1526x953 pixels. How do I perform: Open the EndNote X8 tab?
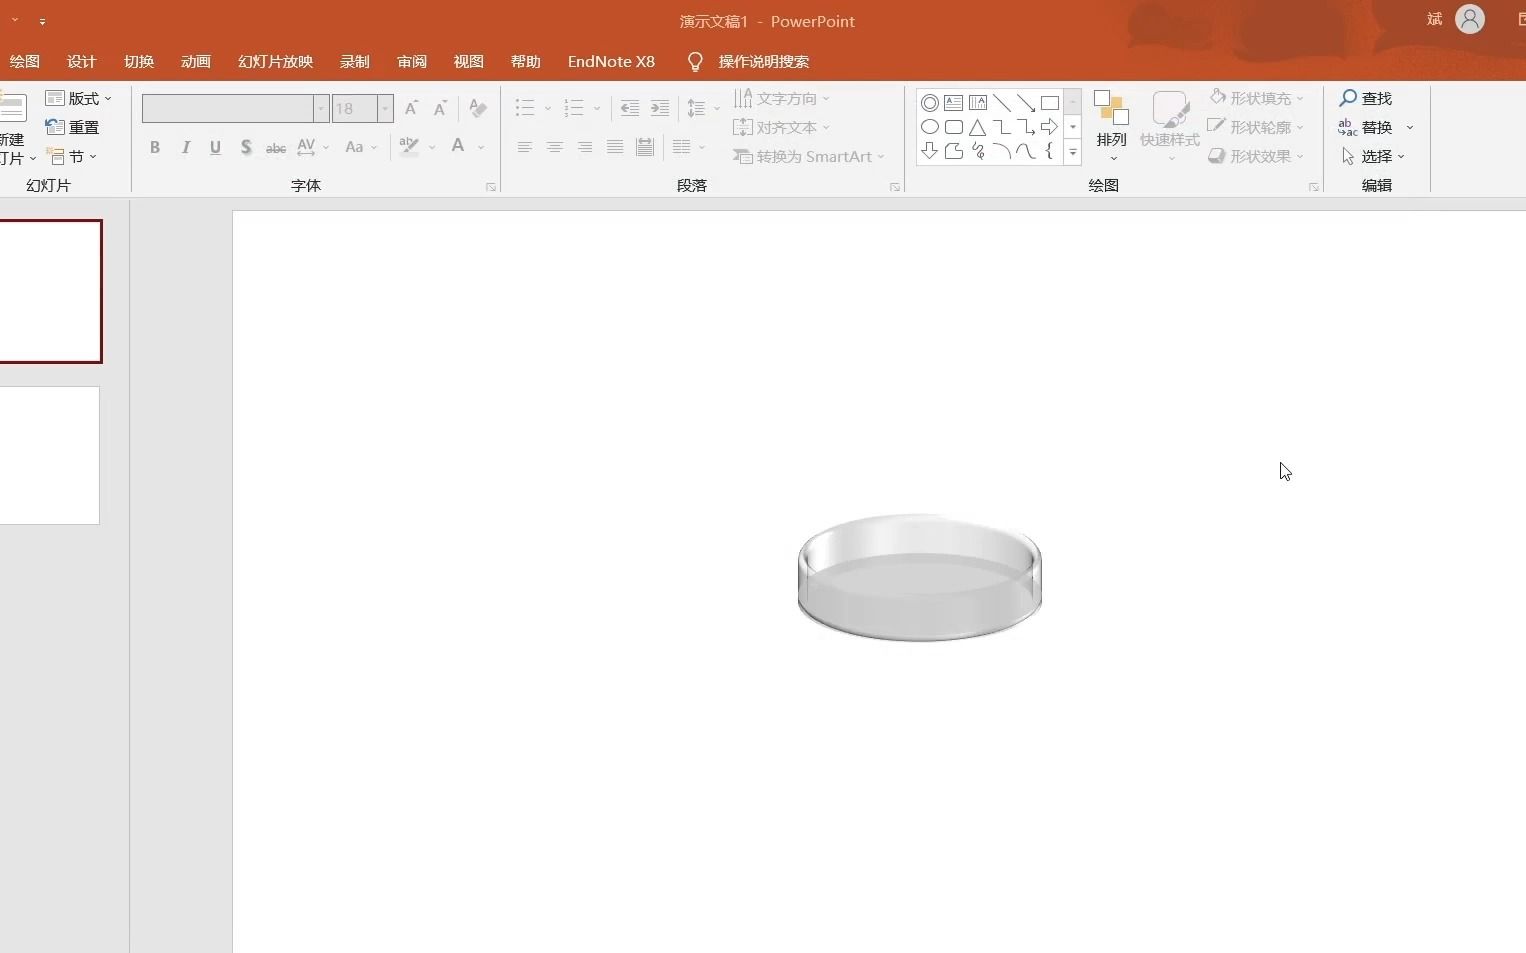(x=611, y=62)
